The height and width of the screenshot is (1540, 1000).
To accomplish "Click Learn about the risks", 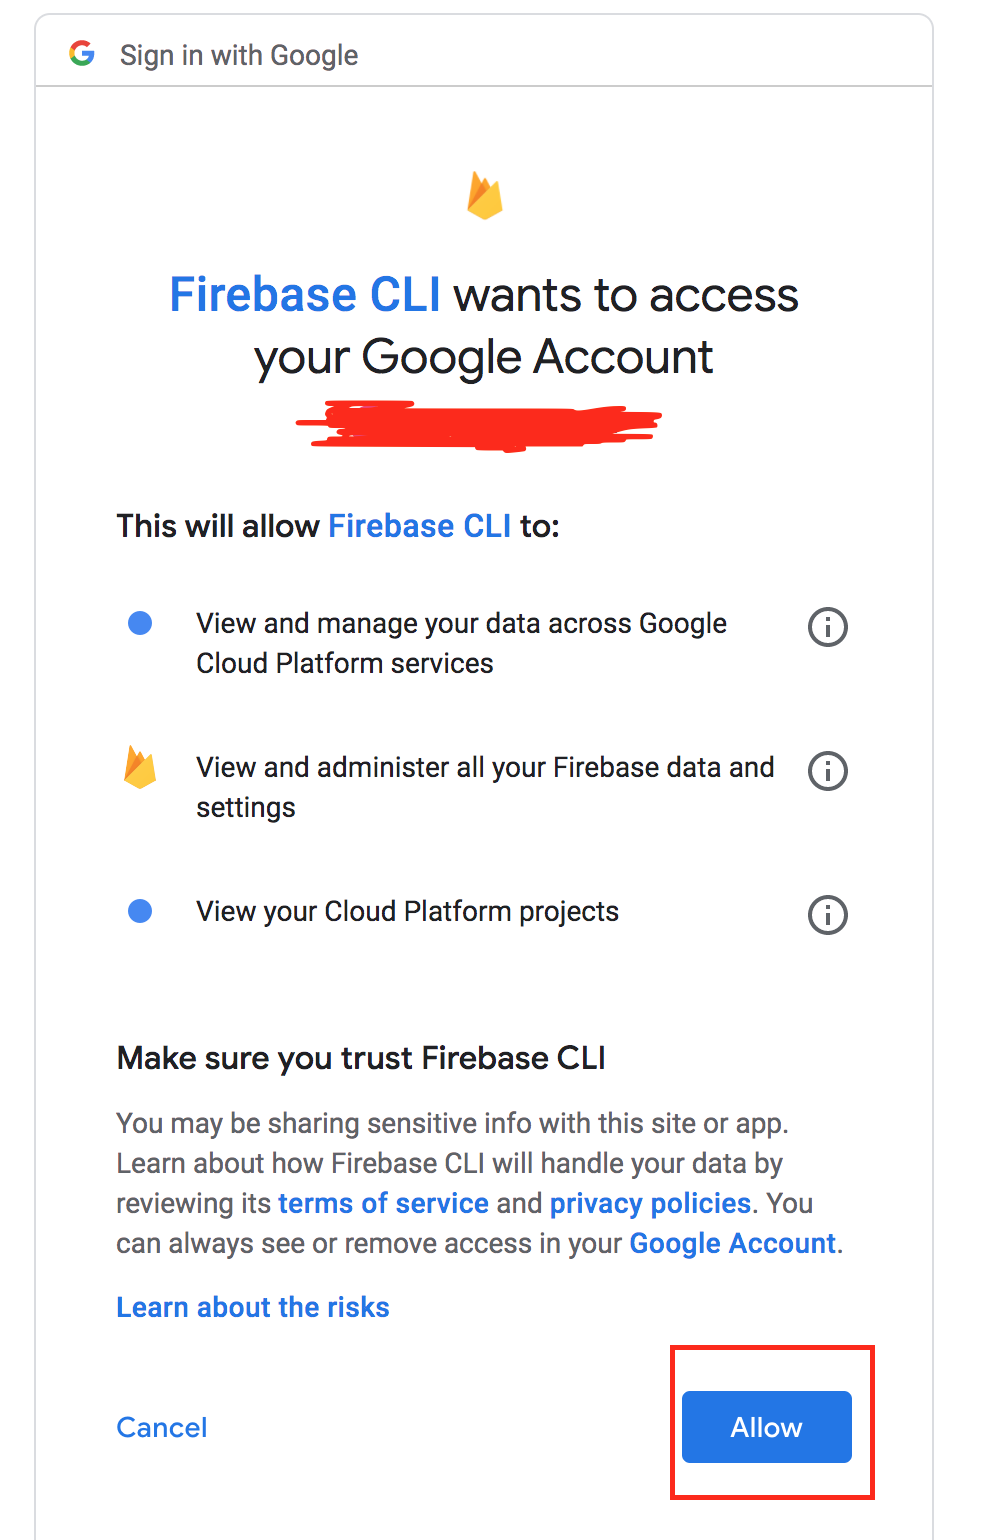I will (x=252, y=1306).
